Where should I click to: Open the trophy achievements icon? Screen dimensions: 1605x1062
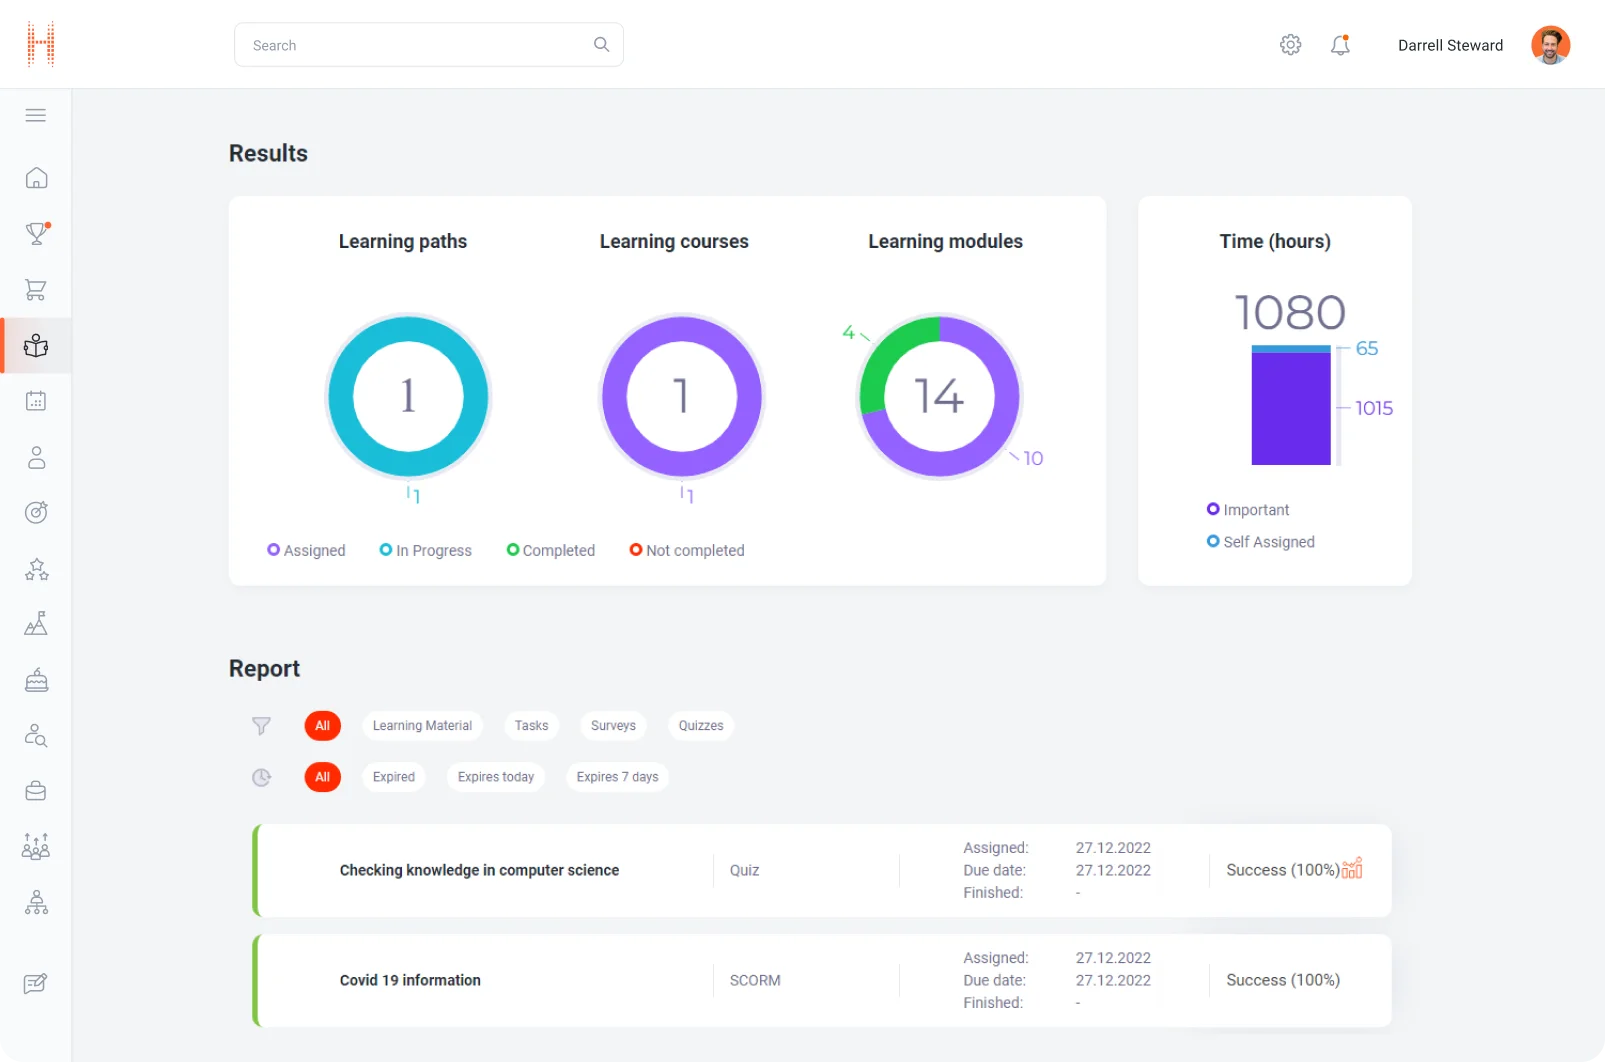pos(36,234)
